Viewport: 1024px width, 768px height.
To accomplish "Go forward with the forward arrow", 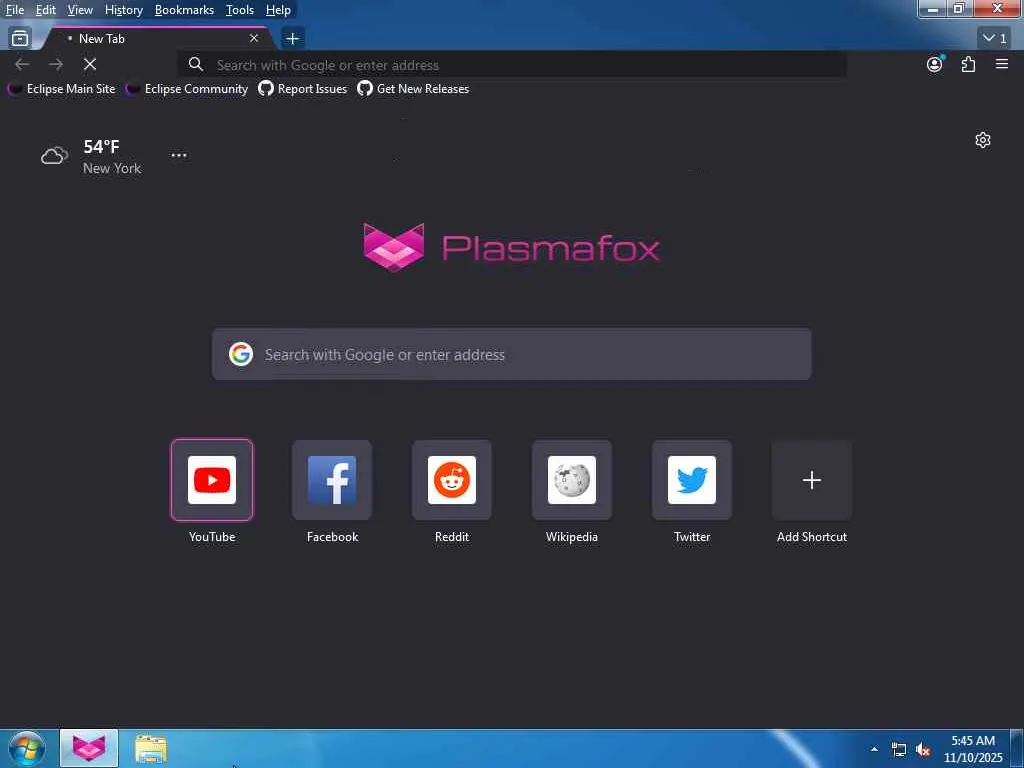I will tap(56, 64).
